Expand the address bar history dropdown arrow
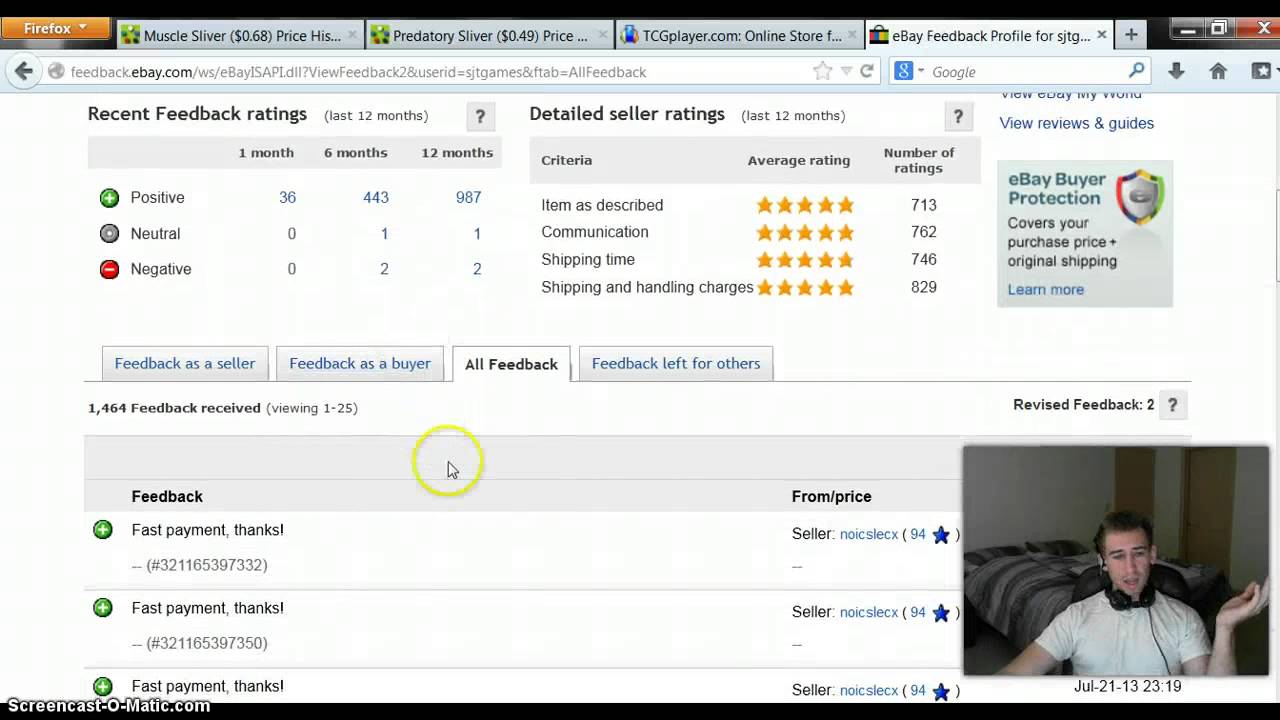The image size is (1280, 720). (x=846, y=72)
